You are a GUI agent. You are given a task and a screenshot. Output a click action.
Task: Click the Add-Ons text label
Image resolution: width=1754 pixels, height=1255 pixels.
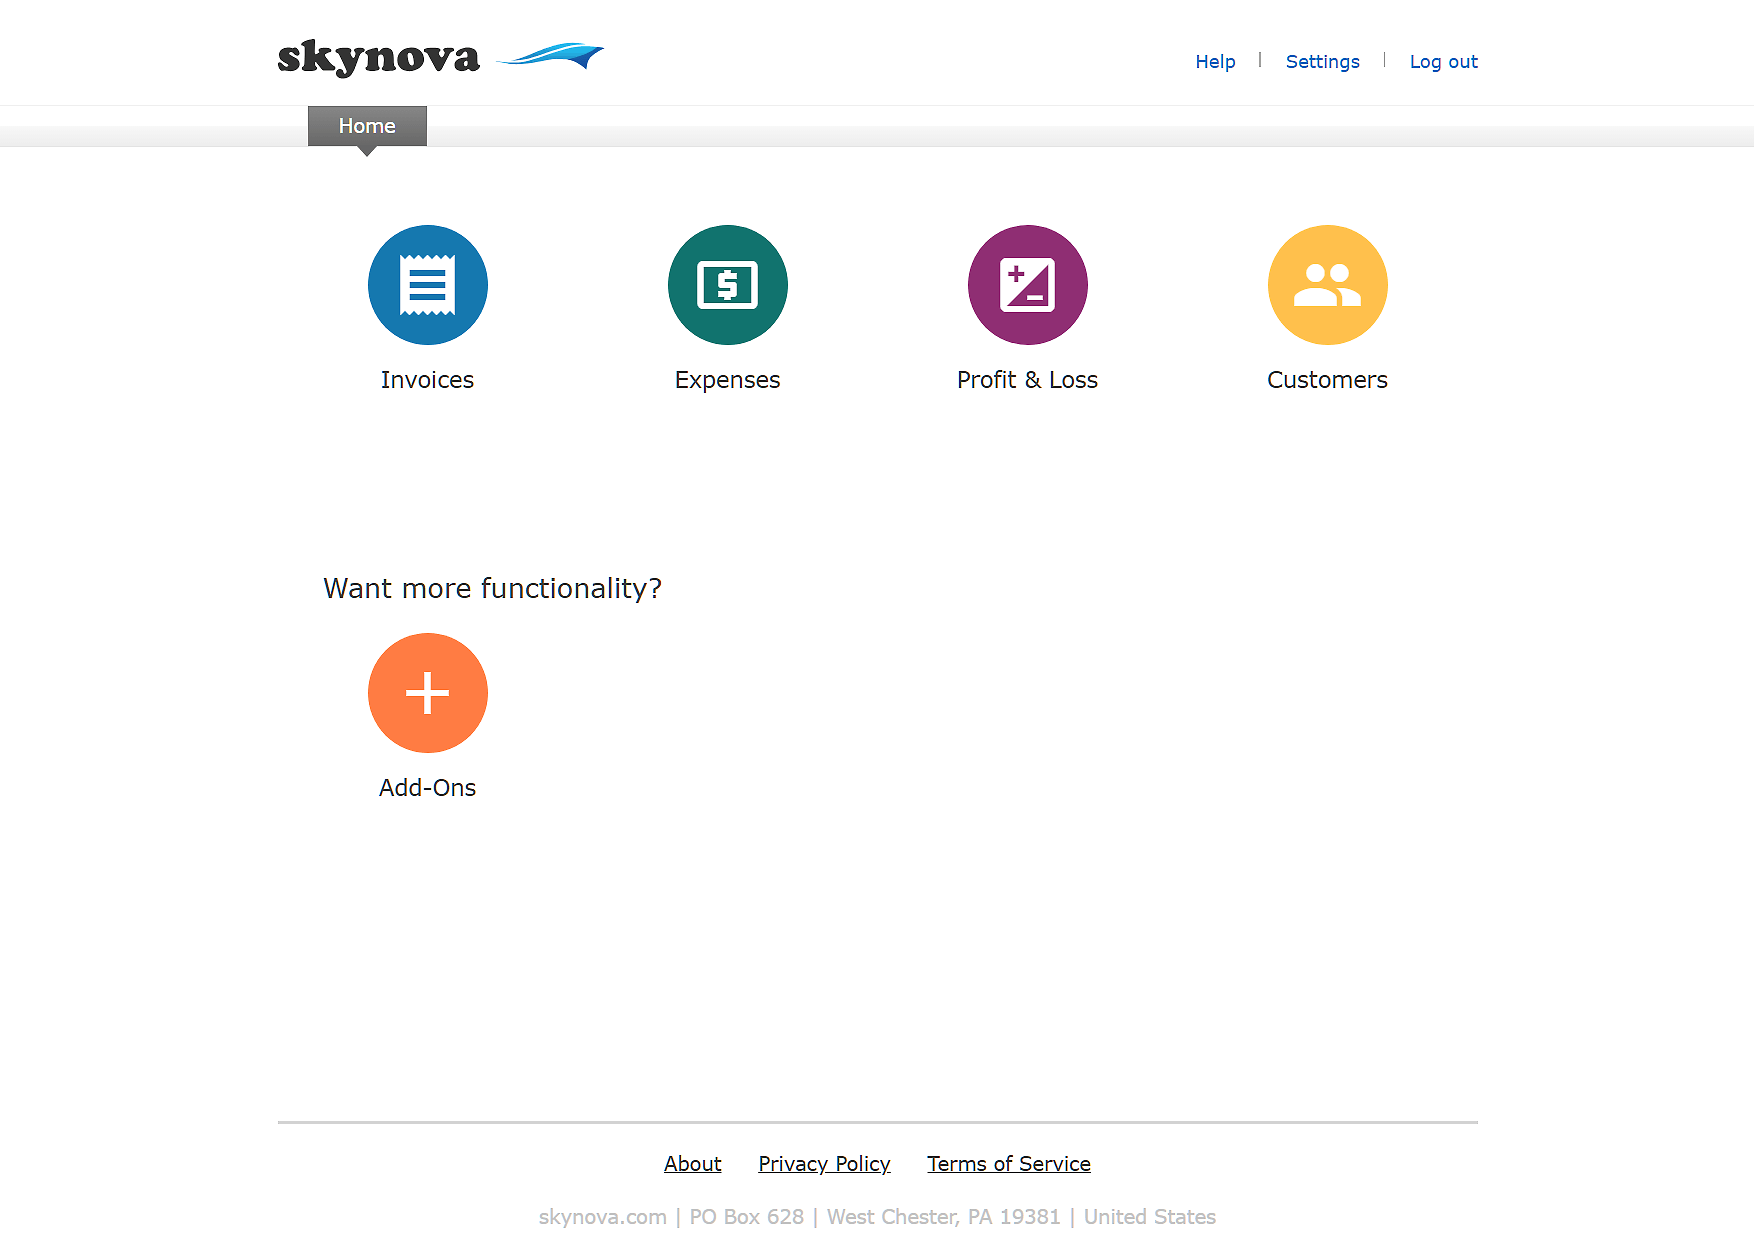(427, 788)
